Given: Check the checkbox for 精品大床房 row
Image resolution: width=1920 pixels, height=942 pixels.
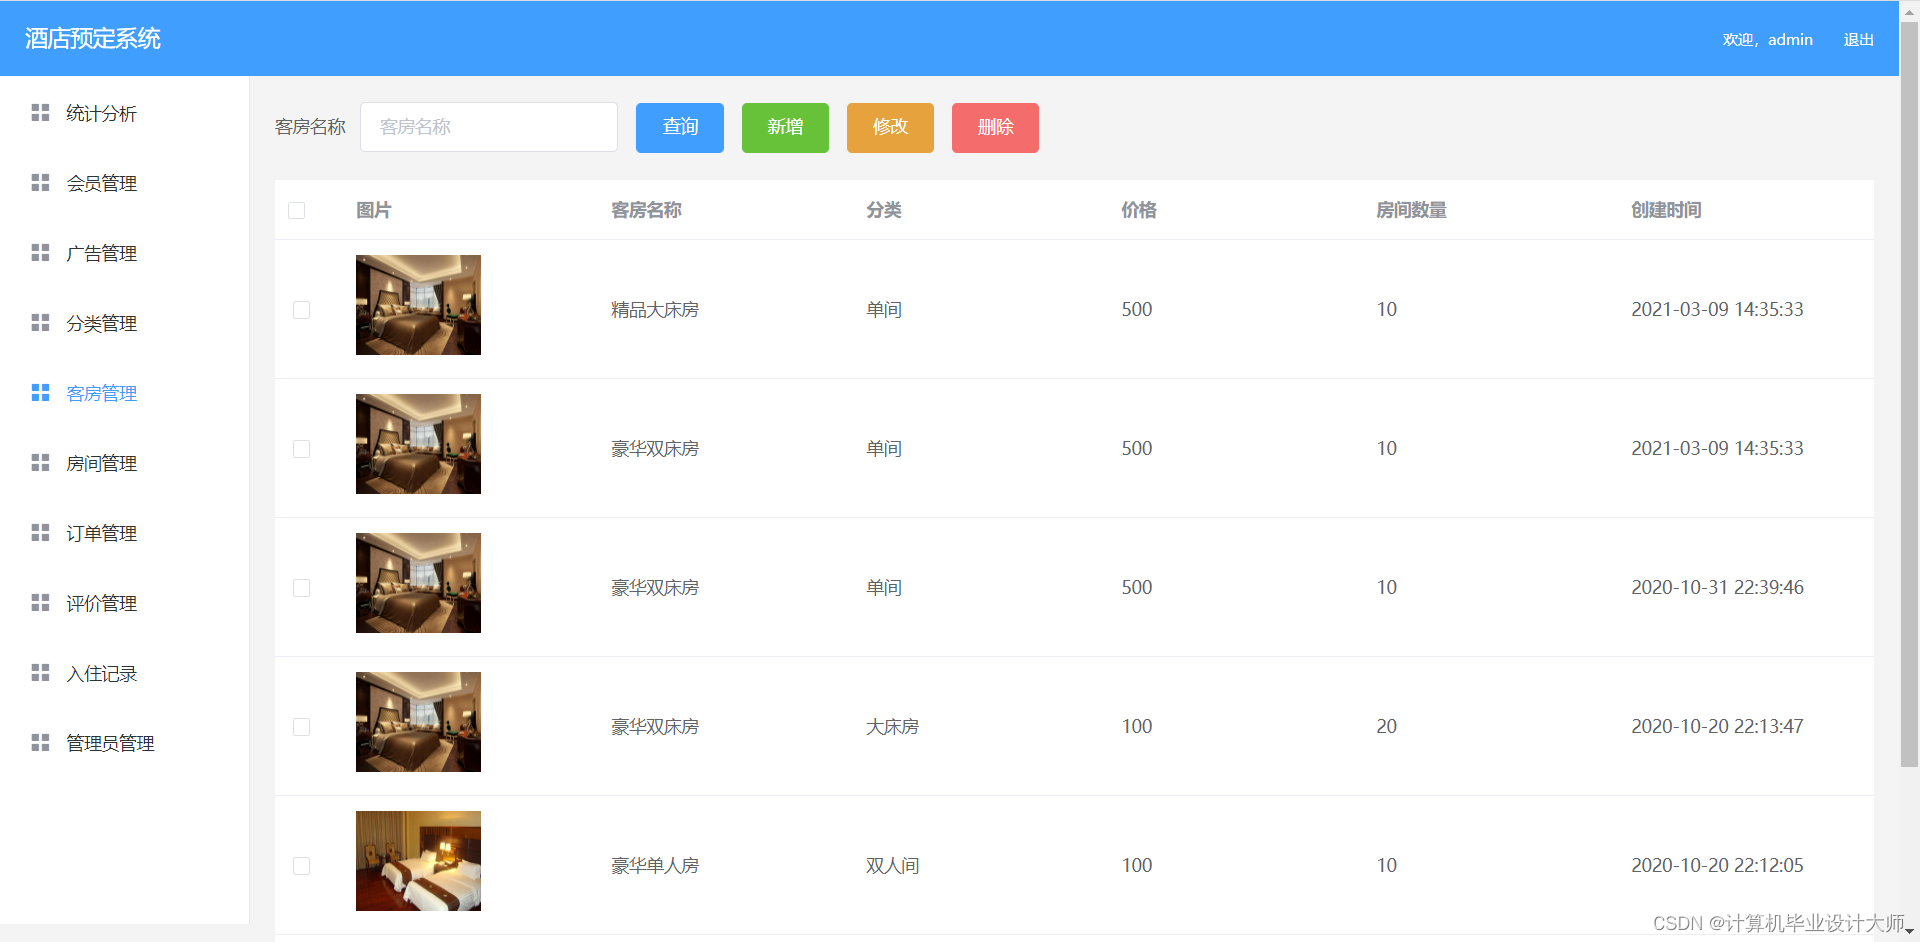Looking at the screenshot, I should coord(301,310).
